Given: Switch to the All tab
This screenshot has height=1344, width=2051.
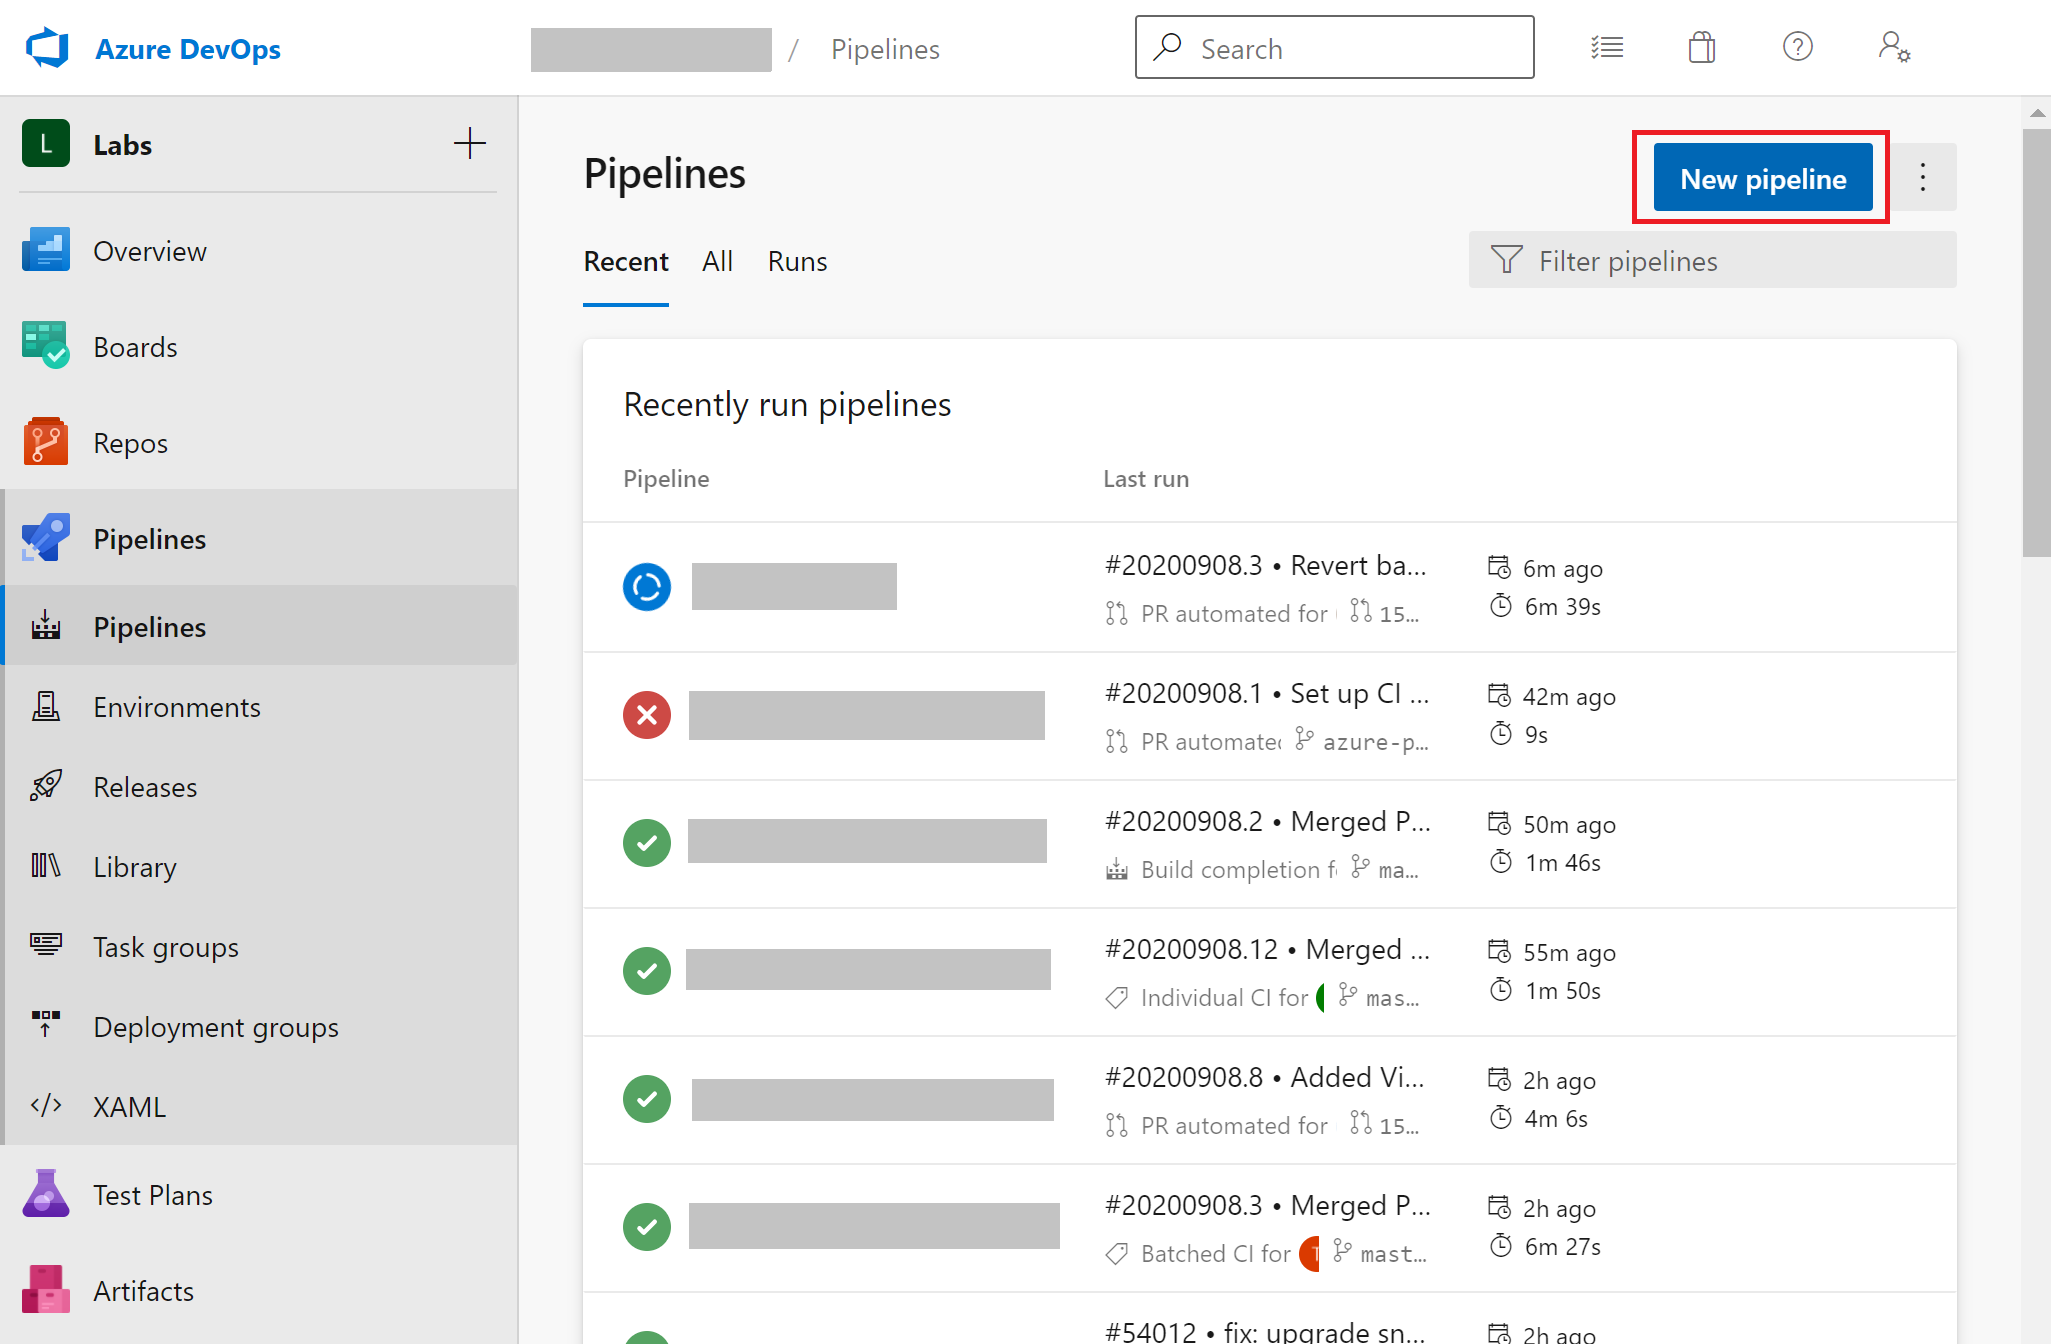Looking at the screenshot, I should click(x=717, y=262).
